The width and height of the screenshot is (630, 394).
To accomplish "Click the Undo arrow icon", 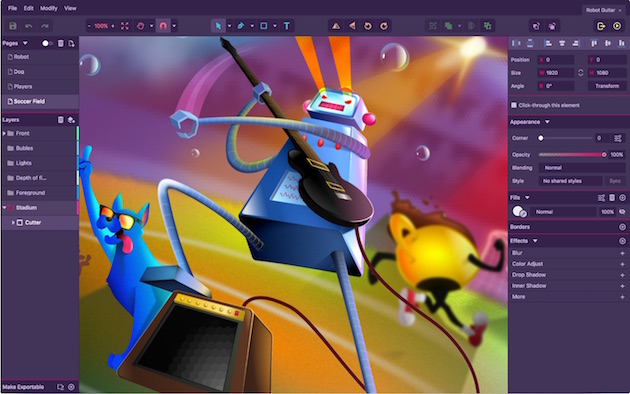I will coord(29,26).
